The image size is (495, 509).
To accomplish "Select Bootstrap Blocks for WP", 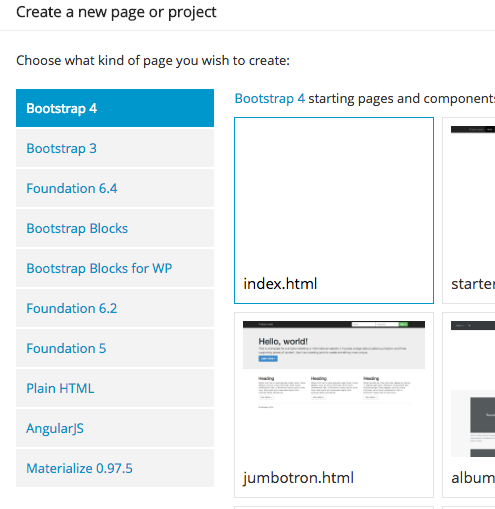I will point(115,268).
